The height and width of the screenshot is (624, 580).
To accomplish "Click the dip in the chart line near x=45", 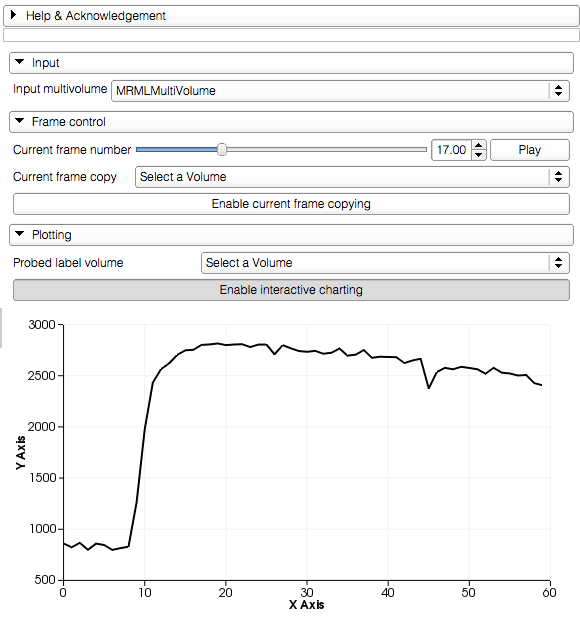I will pos(429,388).
